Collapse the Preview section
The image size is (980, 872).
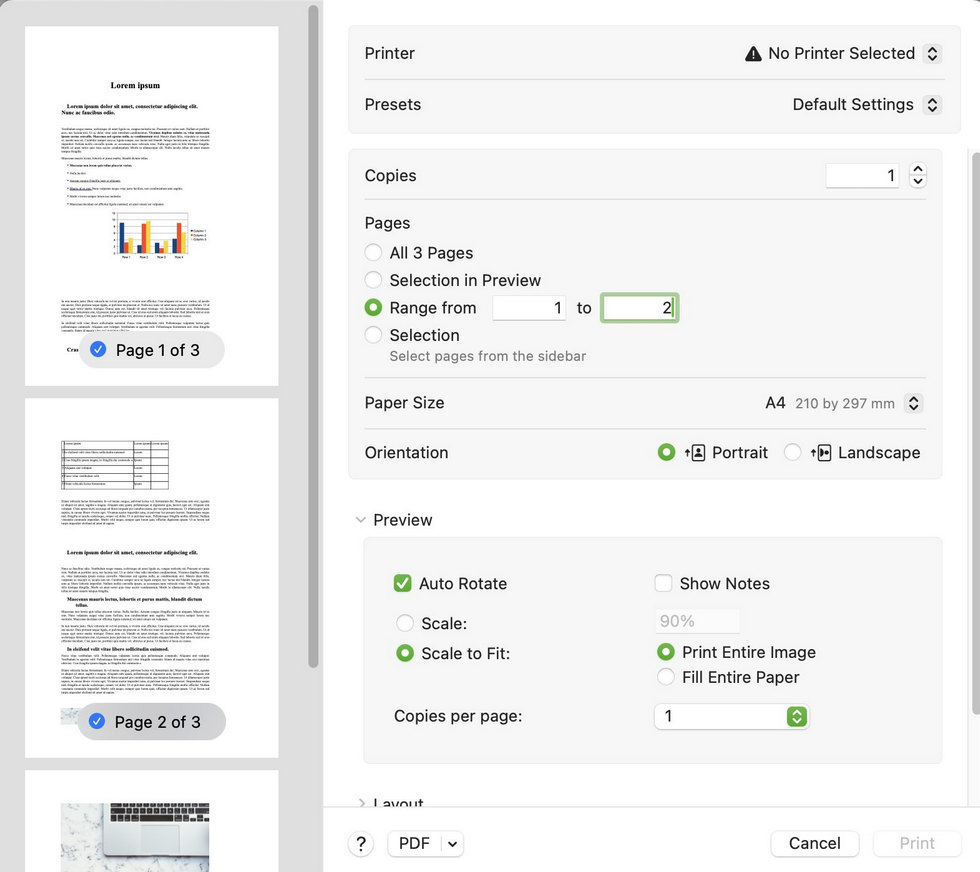(x=361, y=519)
